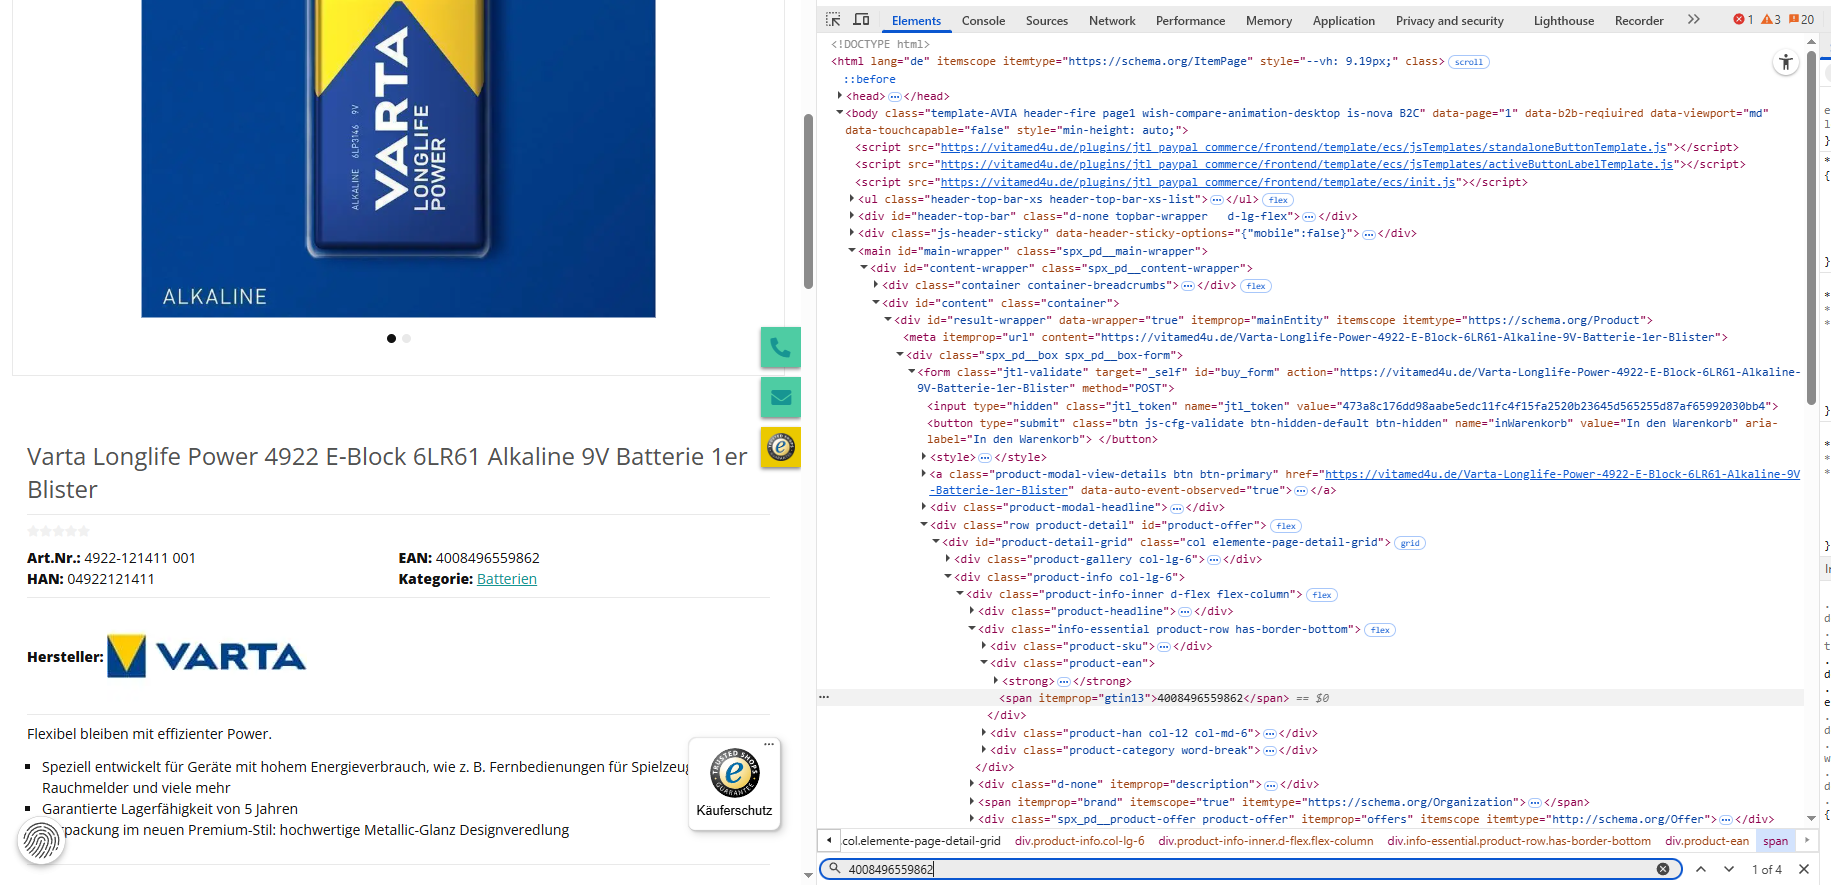Open the red errors counter
The width and height of the screenshot is (1831, 885).
(1743, 20)
